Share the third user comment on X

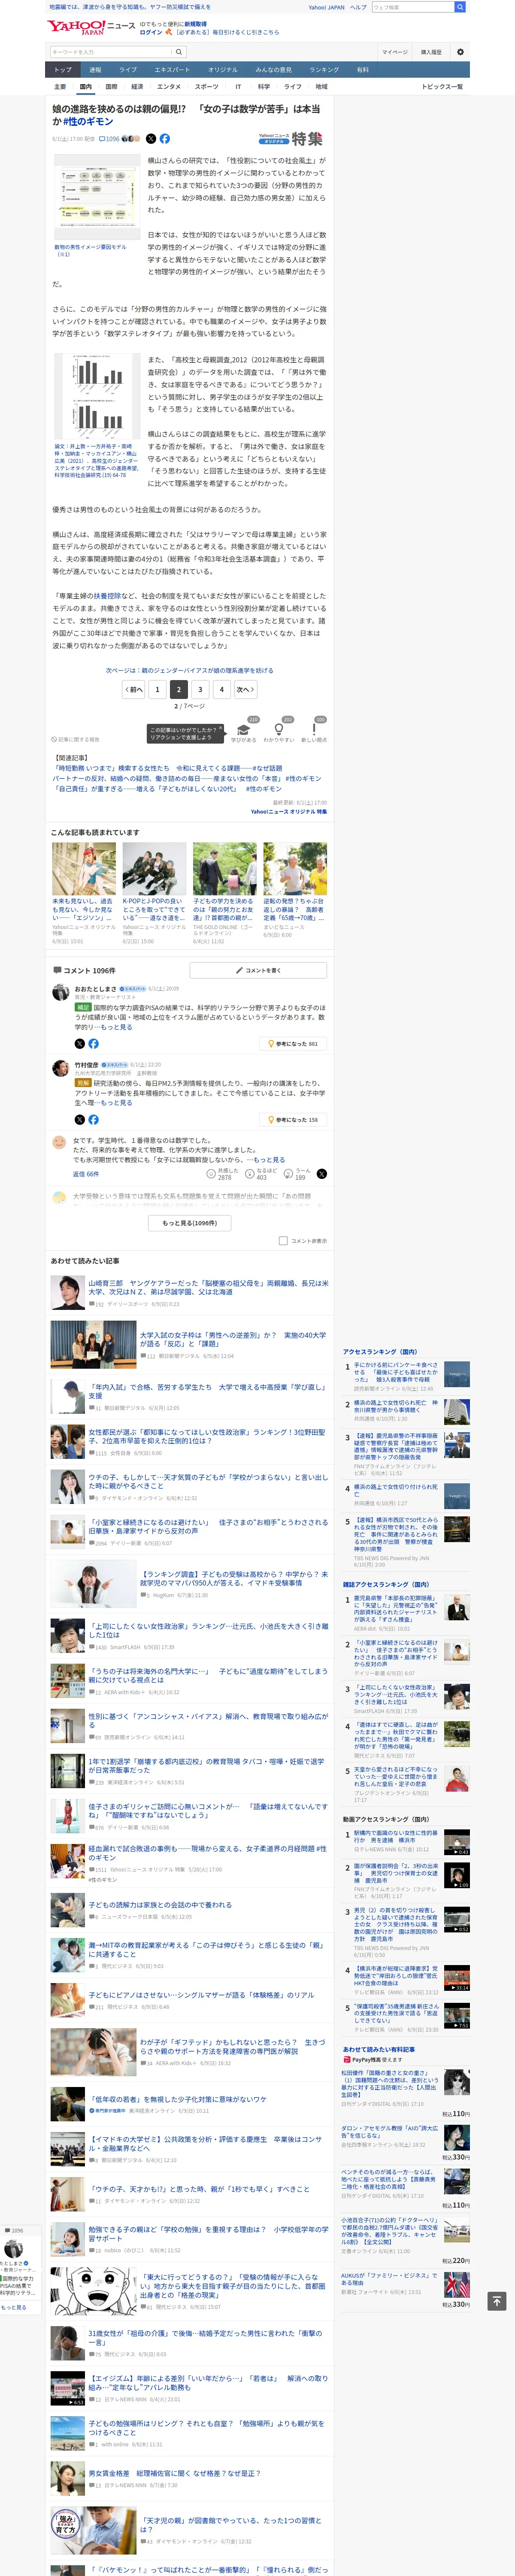(x=322, y=1174)
